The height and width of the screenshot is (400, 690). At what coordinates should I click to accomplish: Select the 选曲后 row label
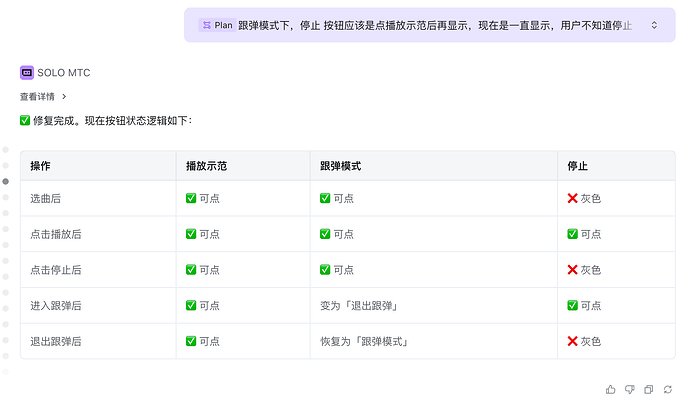pos(45,198)
